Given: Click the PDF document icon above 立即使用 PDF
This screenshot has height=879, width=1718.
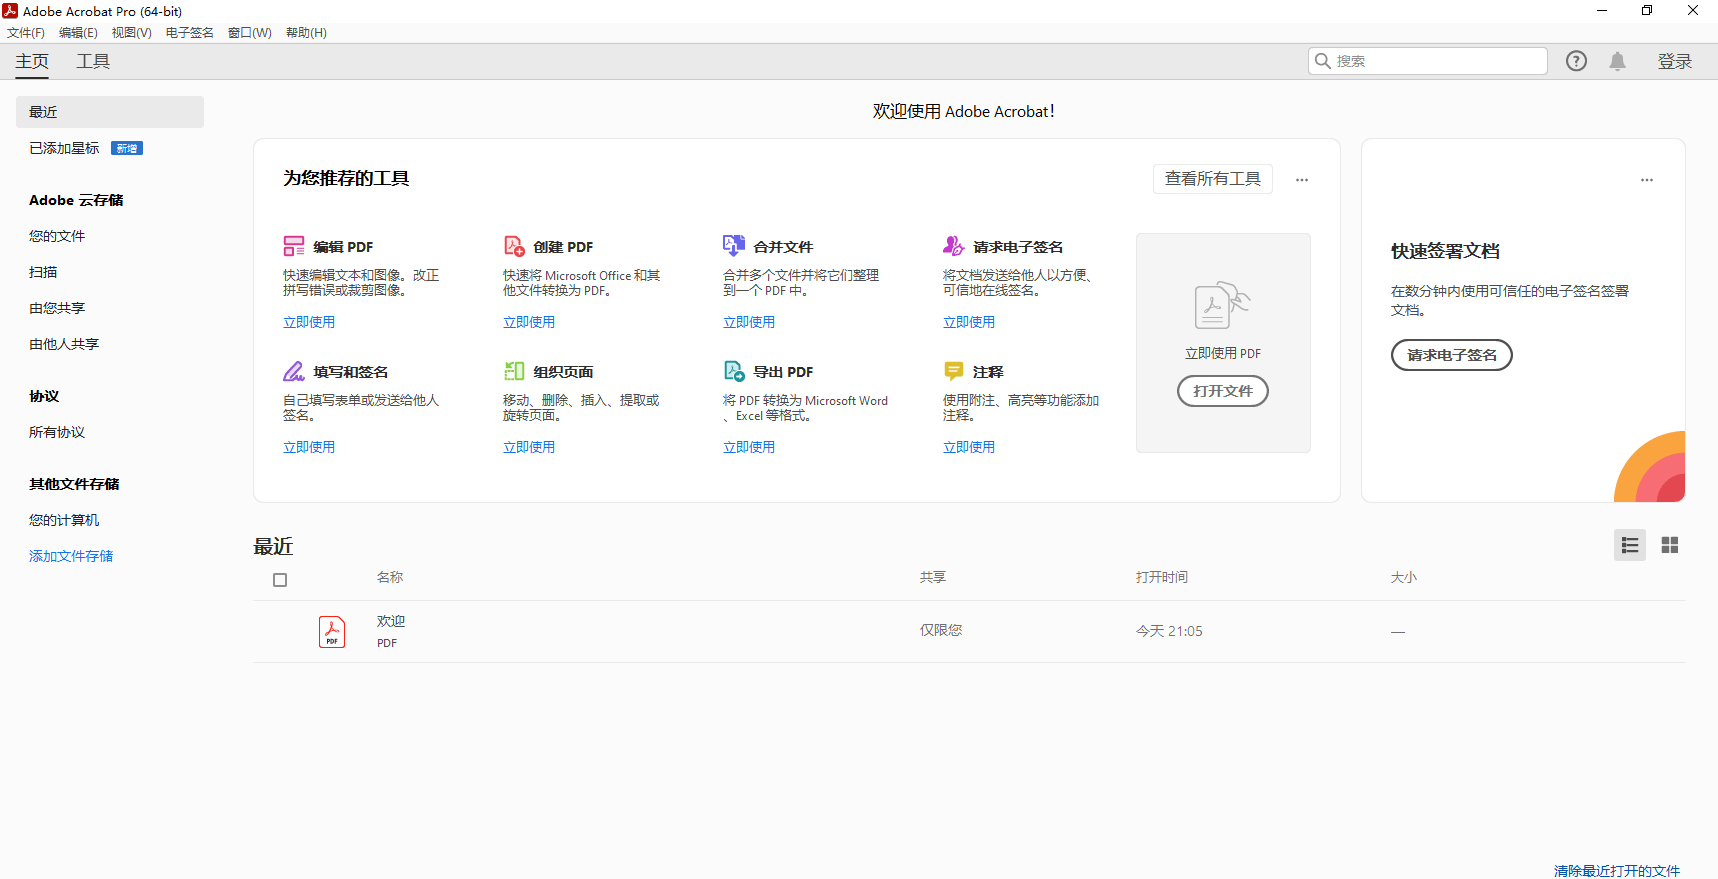Looking at the screenshot, I should [x=1223, y=305].
